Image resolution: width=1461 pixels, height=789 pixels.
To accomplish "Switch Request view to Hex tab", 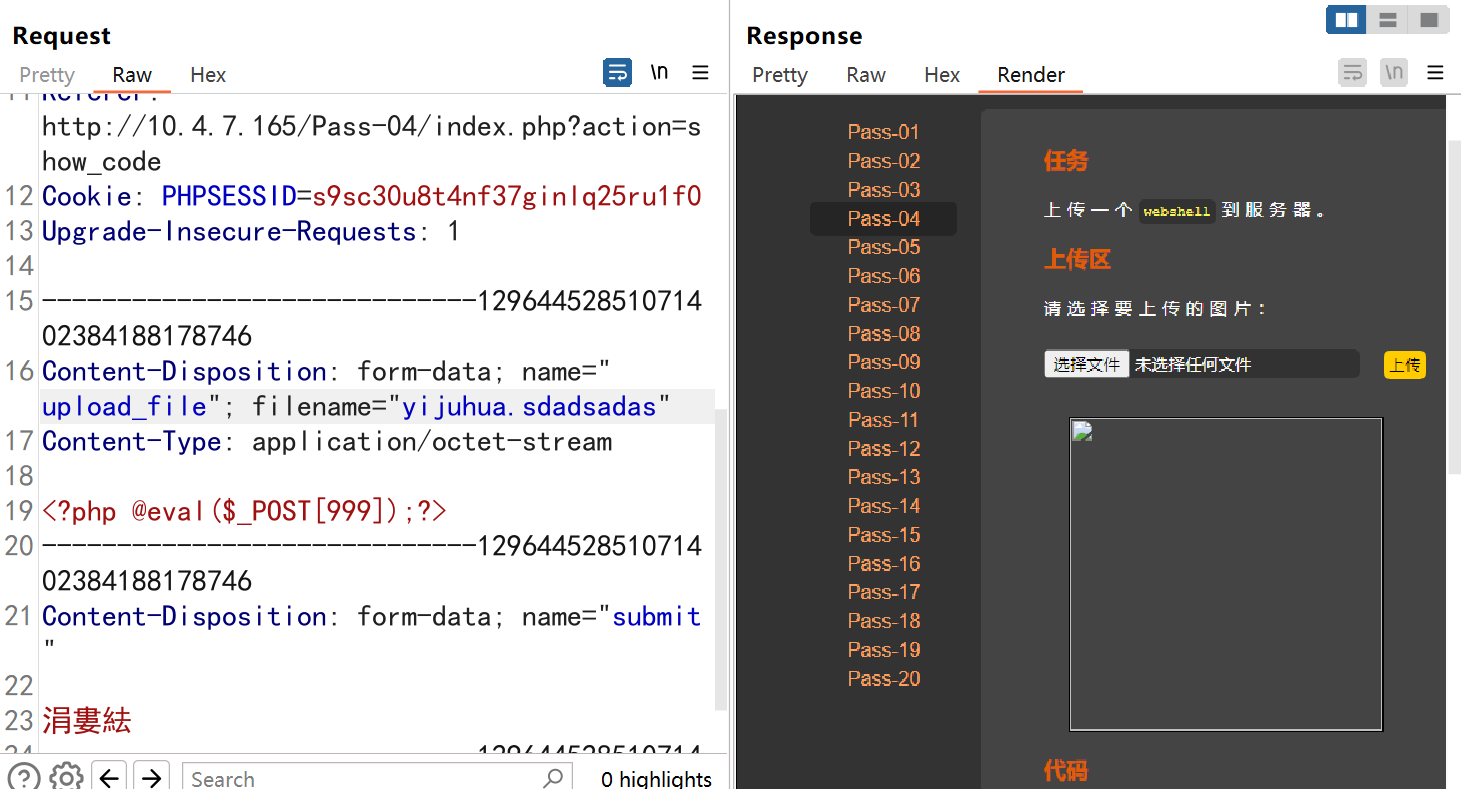I will (x=208, y=75).
